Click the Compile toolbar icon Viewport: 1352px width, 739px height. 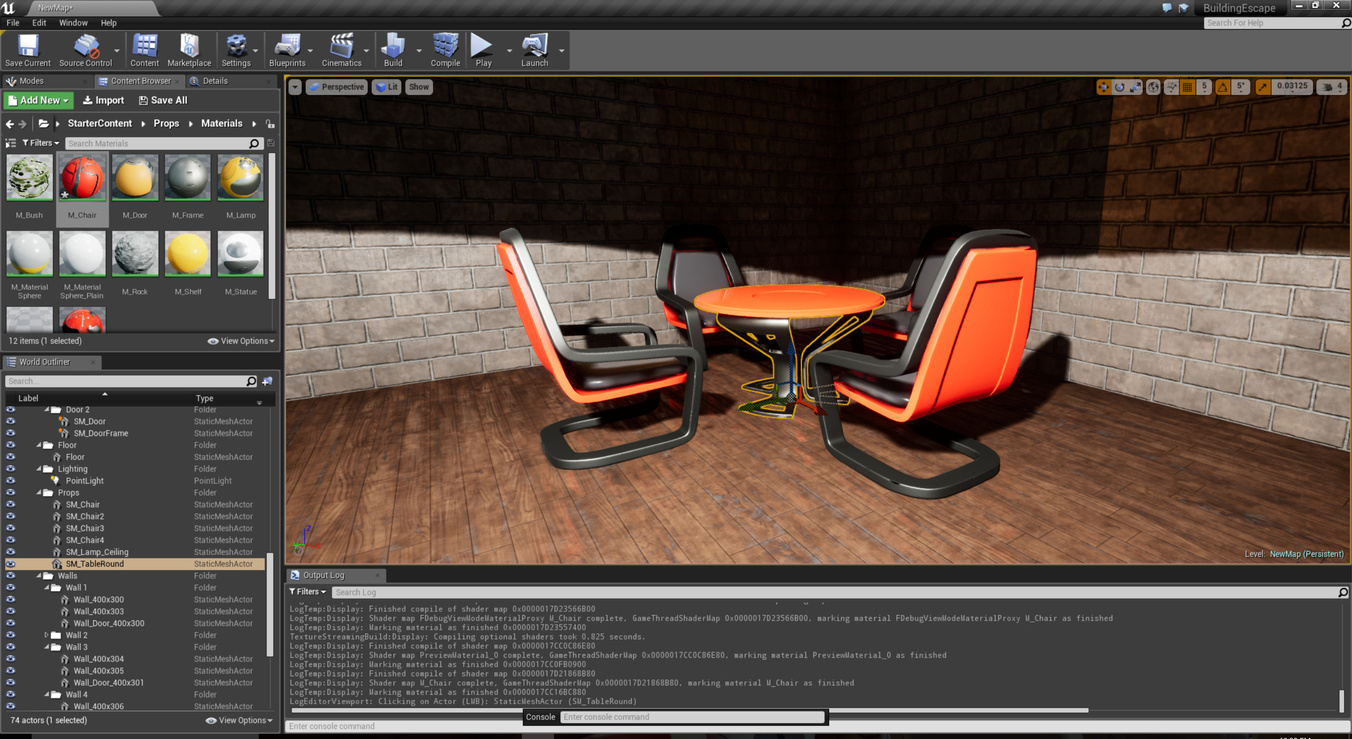445,50
